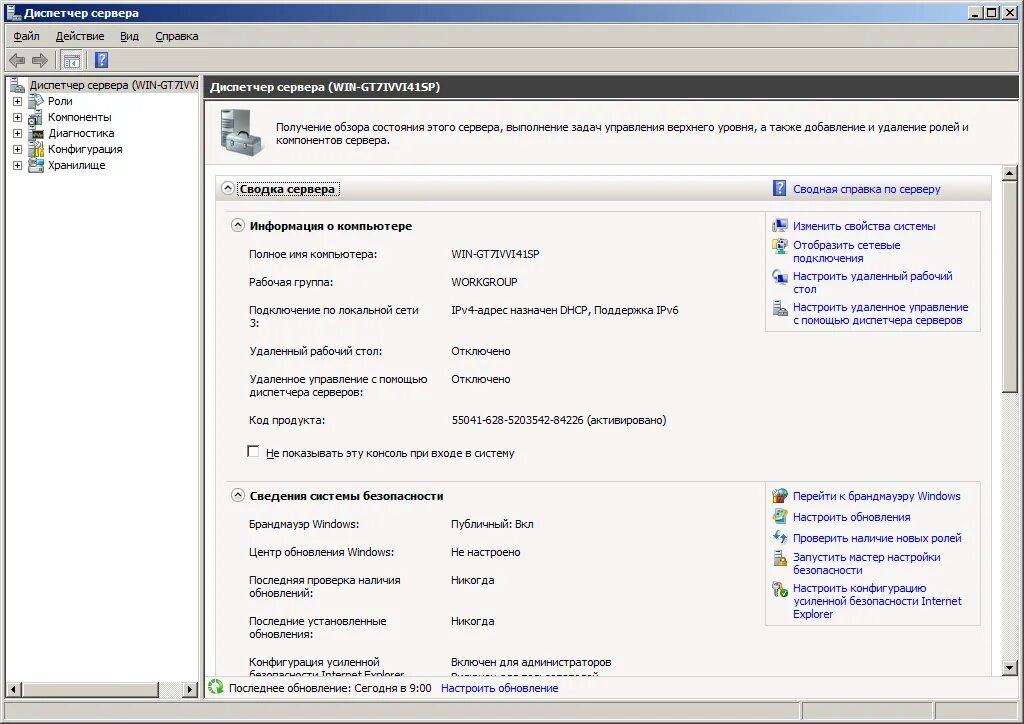Click the firewall icon beside Перейти к брандмауэру Windows

(x=780, y=496)
